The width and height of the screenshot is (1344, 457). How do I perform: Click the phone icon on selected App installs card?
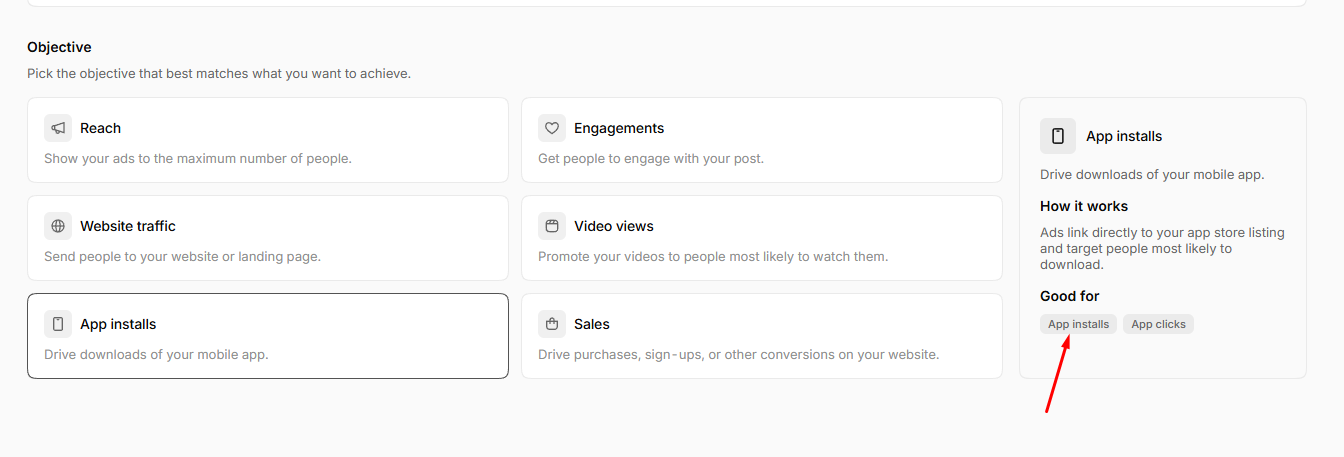tap(58, 324)
